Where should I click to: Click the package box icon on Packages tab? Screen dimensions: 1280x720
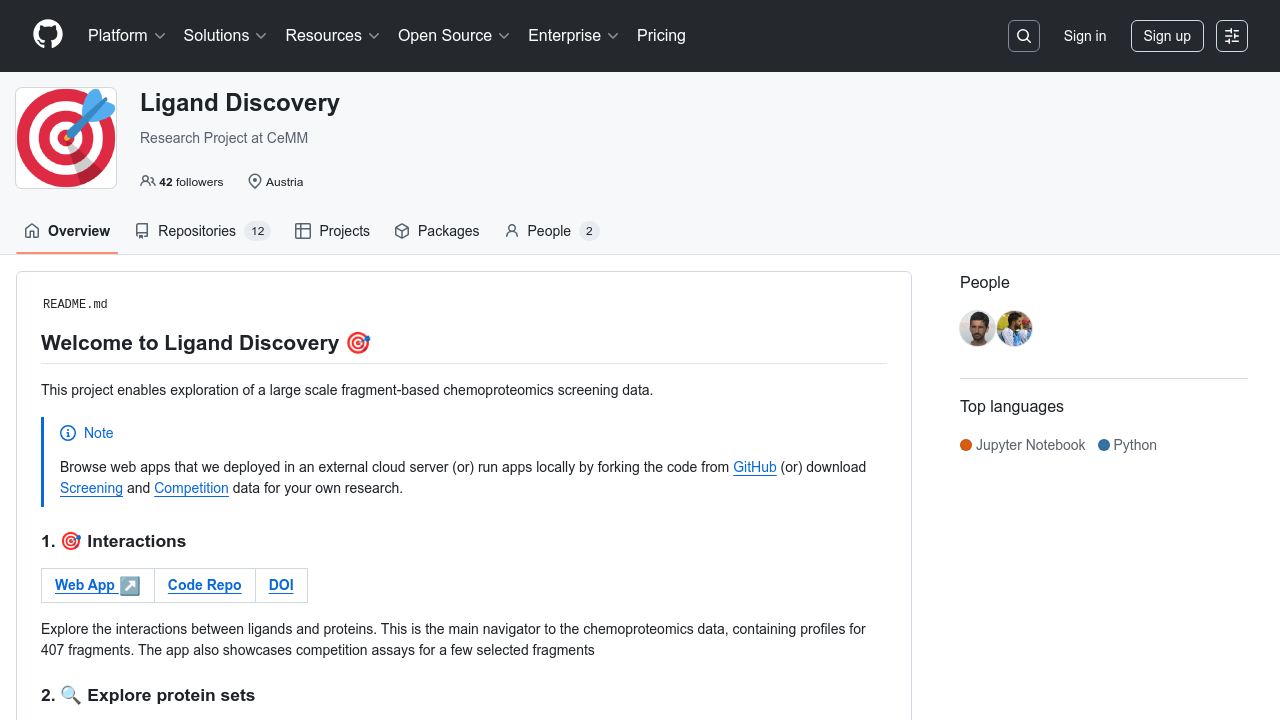tap(401, 231)
